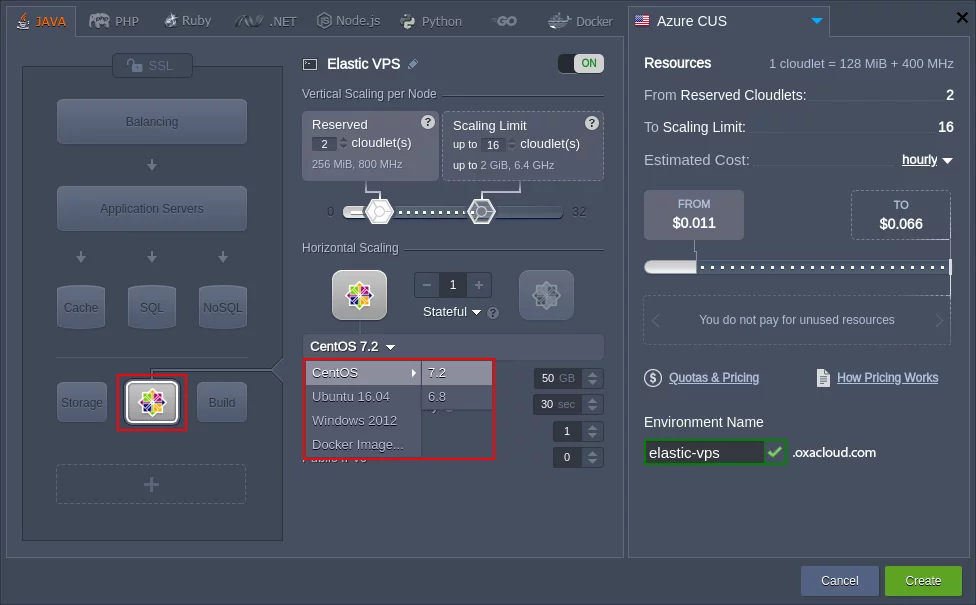Edit the Elastic VPS layer name

click(x=413, y=63)
